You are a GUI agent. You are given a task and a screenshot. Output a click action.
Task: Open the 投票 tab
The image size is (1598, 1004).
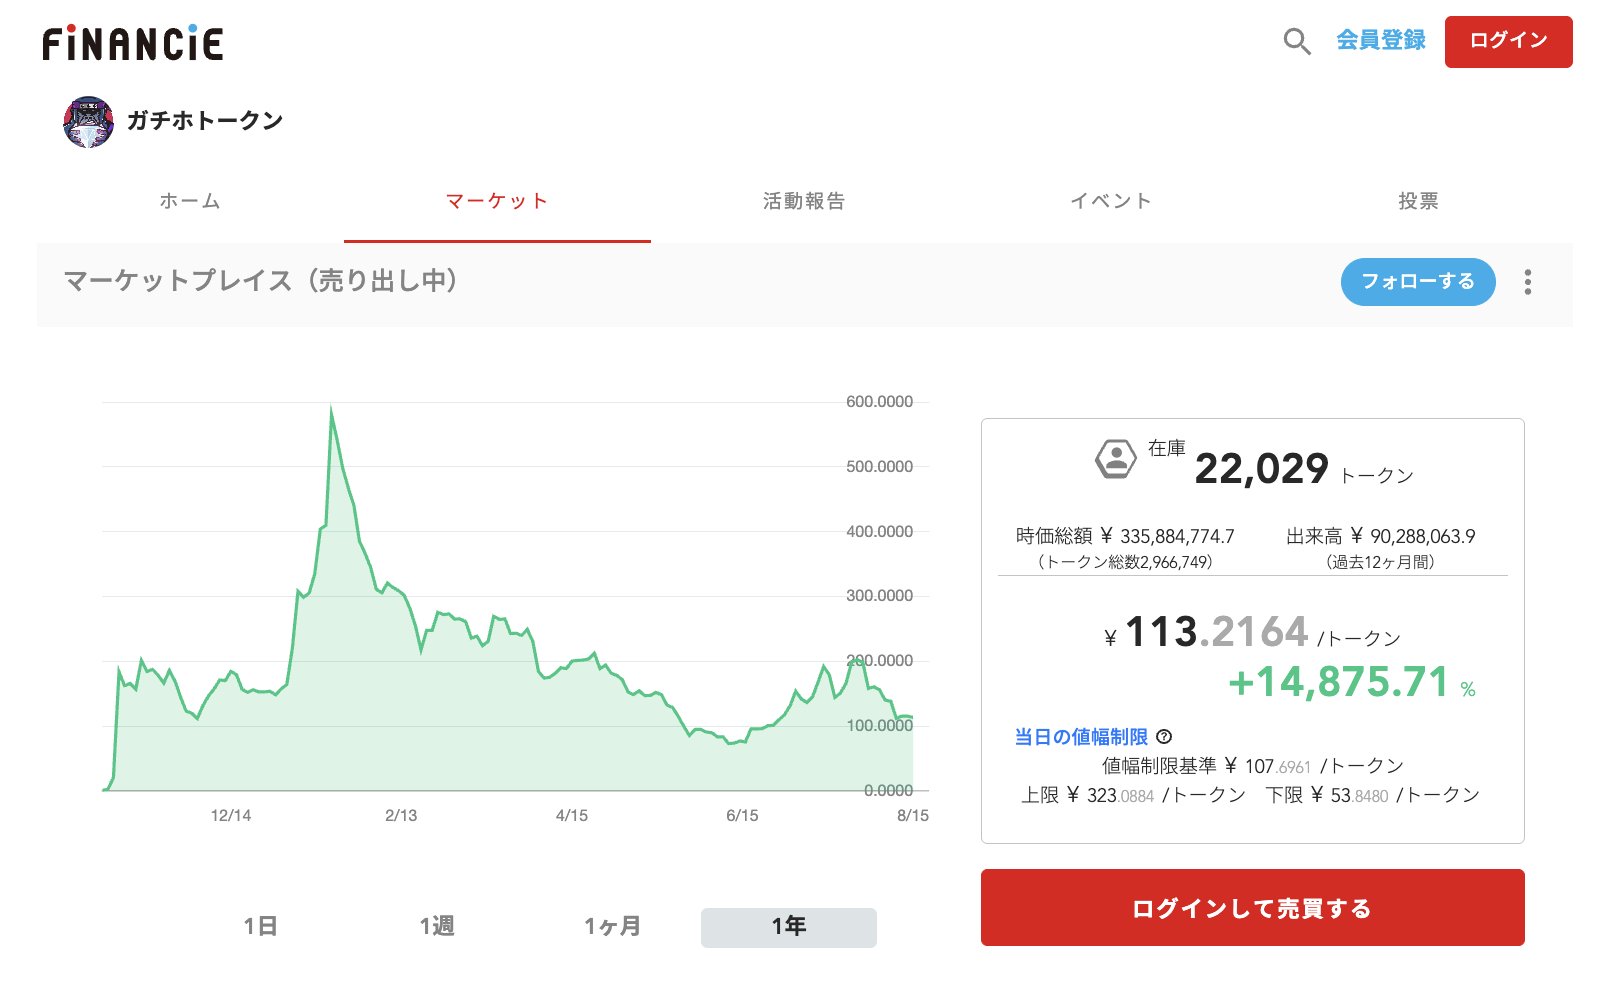[x=1418, y=201]
